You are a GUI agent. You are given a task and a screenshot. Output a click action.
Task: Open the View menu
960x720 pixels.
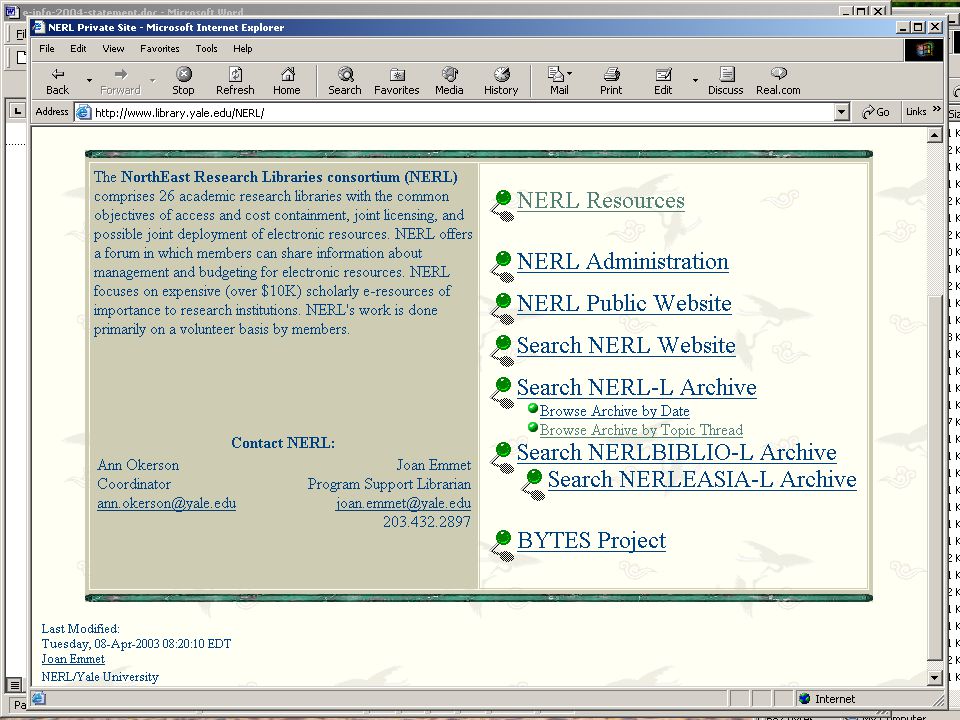[x=113, y=48]
